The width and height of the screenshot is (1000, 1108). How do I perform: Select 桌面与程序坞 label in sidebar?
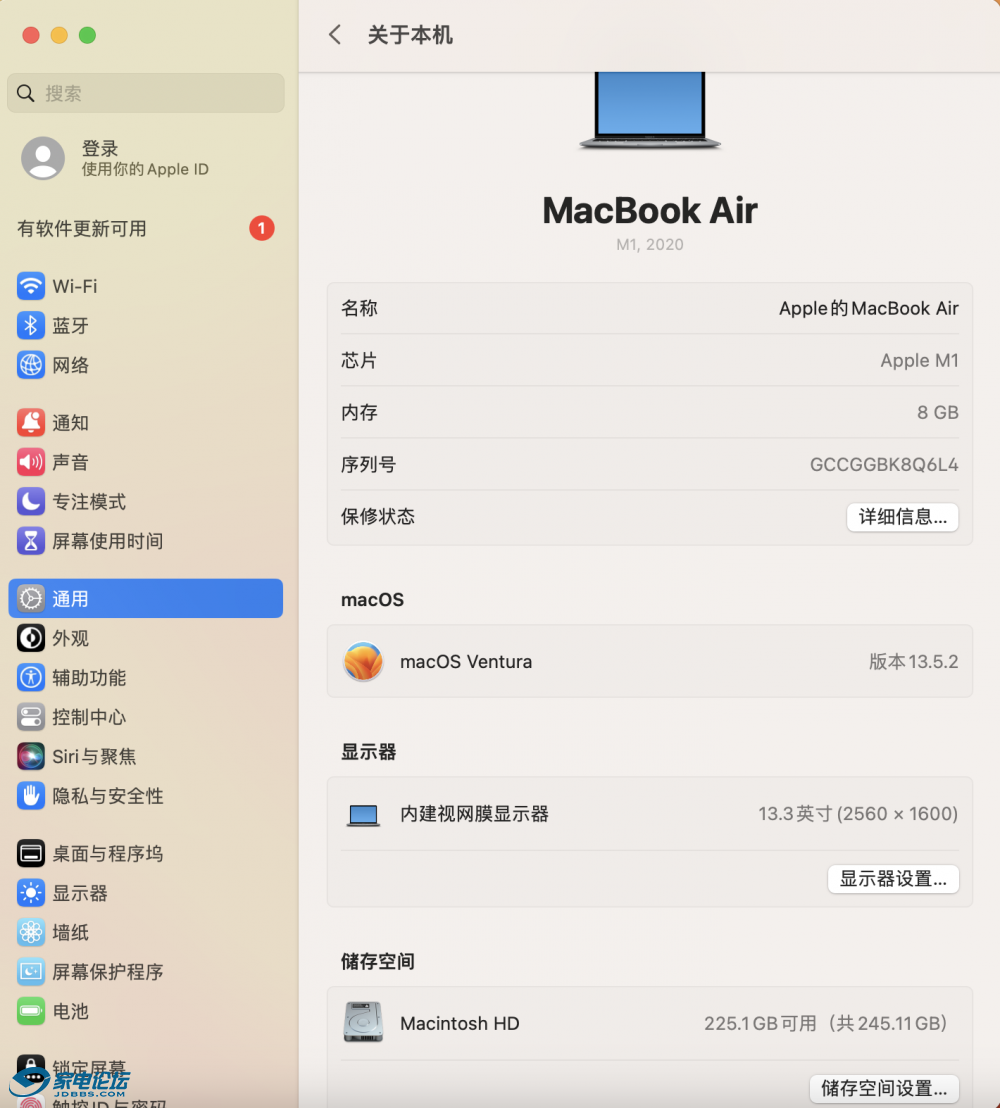click(x=107, y=854)
